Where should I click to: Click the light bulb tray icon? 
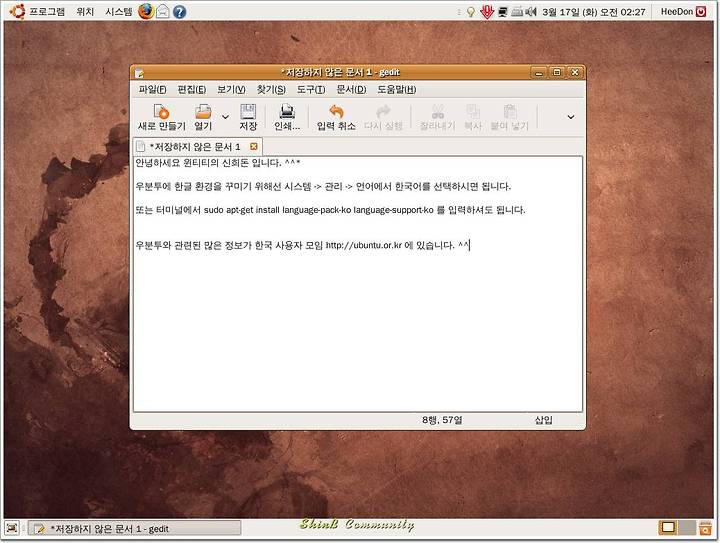[x=470, y=12]
